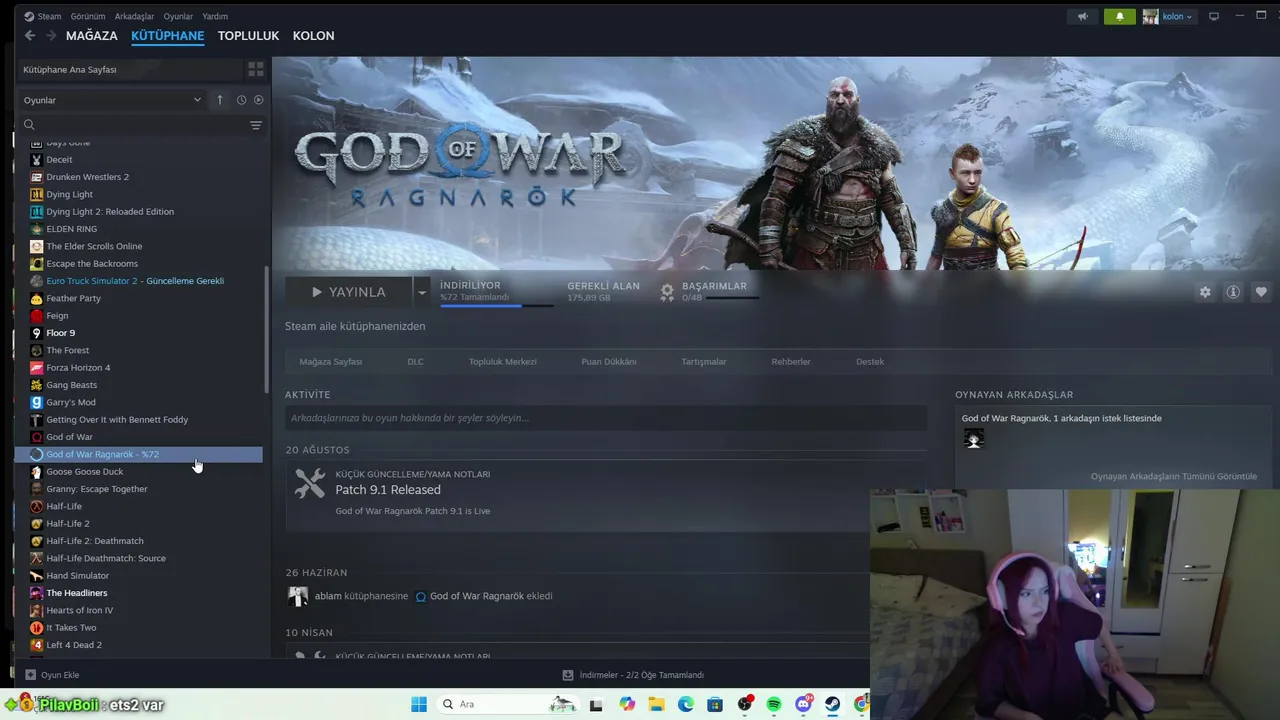Click the Goose Goose Duck icon
Screen dimensions: 1280x720
point(37,472)
